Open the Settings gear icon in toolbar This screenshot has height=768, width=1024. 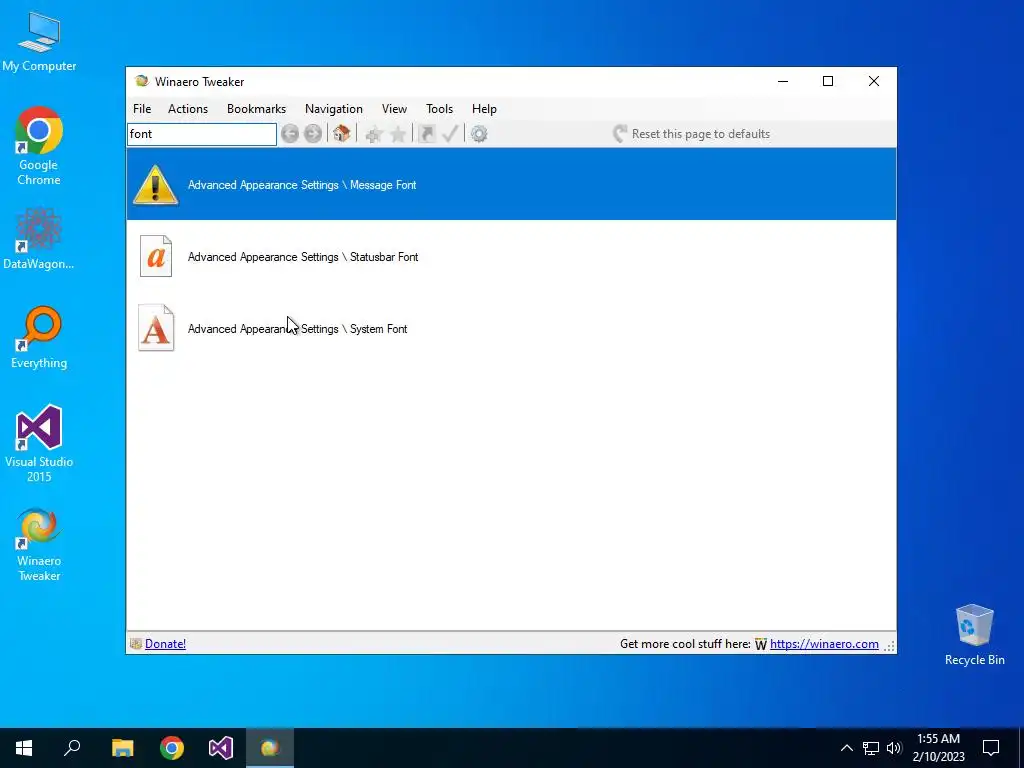(x=479, y=134)
